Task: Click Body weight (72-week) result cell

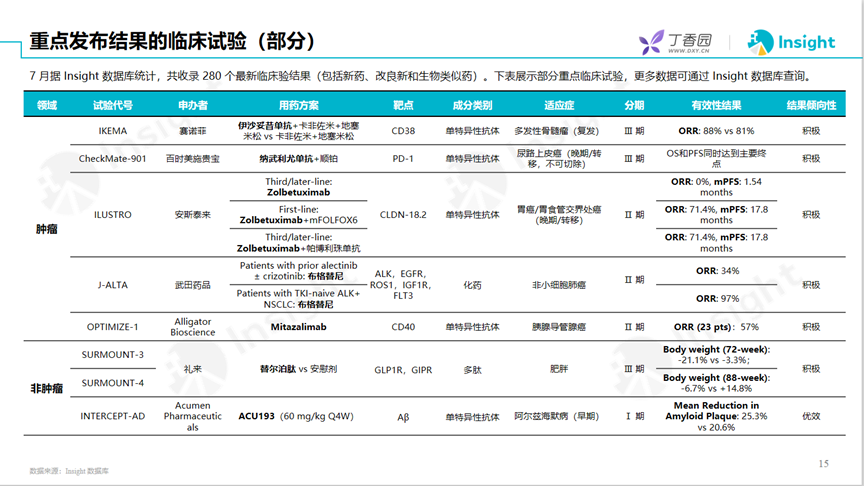Action: (x=716, y=355)
